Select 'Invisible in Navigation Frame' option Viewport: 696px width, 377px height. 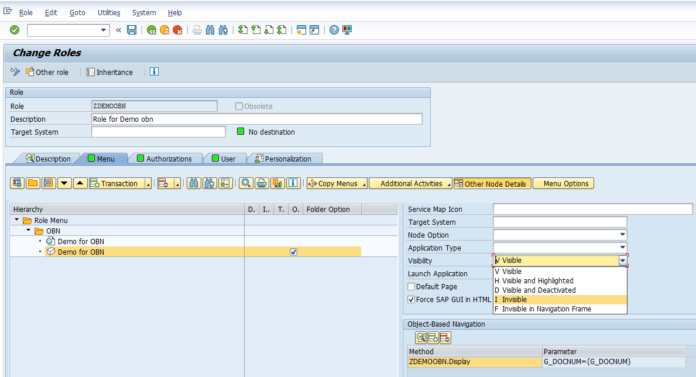coord(560,309)
